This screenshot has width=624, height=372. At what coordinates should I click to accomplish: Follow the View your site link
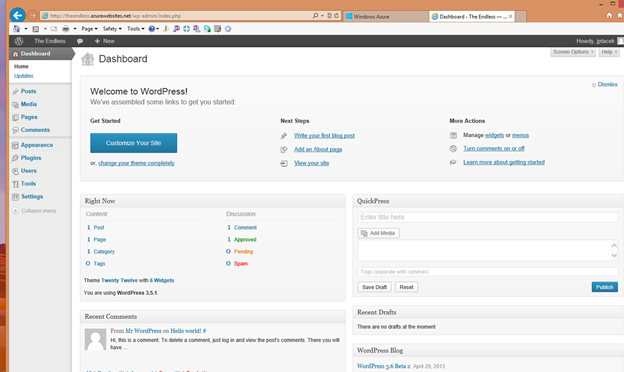(311, 163)
